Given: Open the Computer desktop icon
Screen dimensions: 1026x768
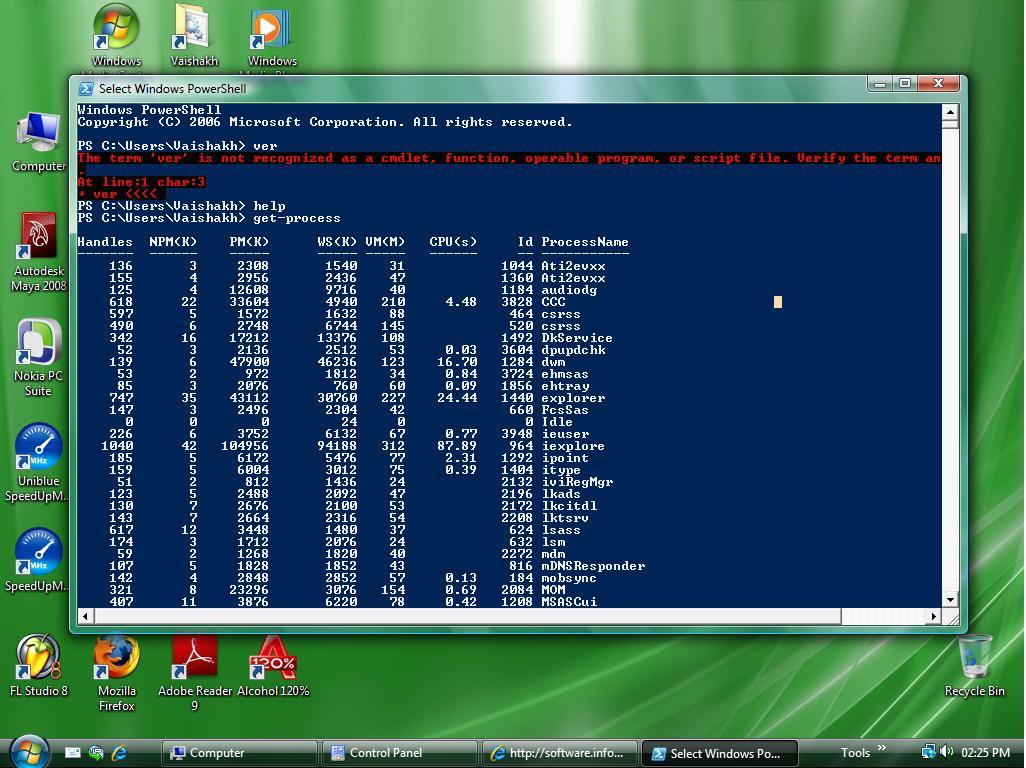Looking at the screenshot, I should (x=39, y=143).
